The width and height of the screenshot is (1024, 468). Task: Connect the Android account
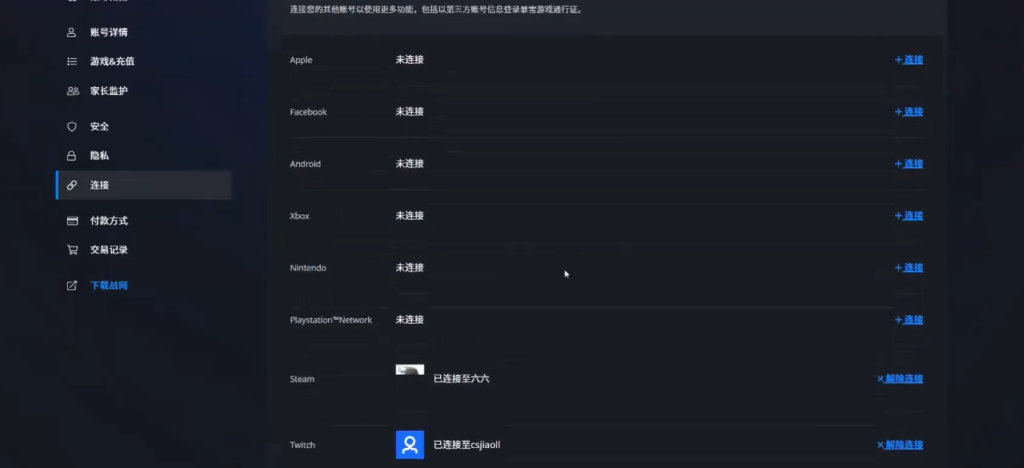909,164
